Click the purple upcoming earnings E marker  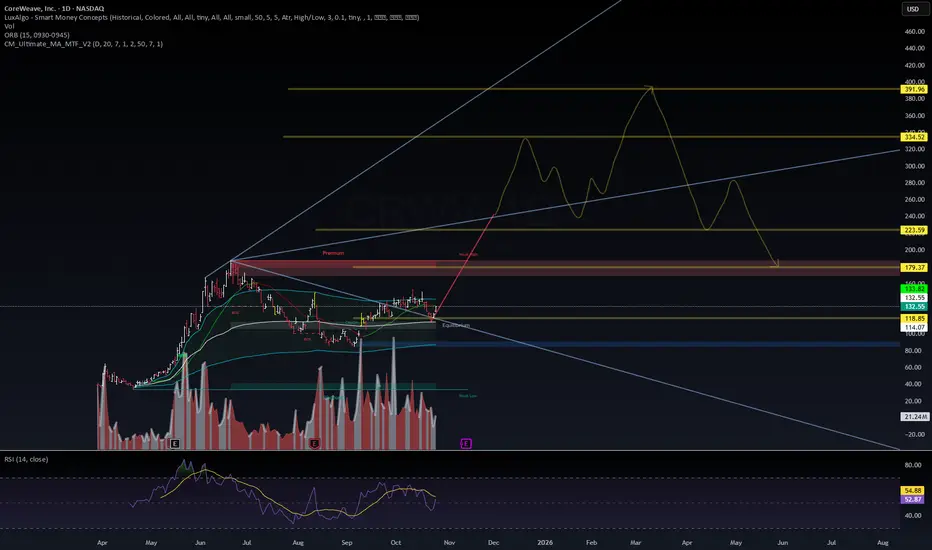(x=466, y=444)
